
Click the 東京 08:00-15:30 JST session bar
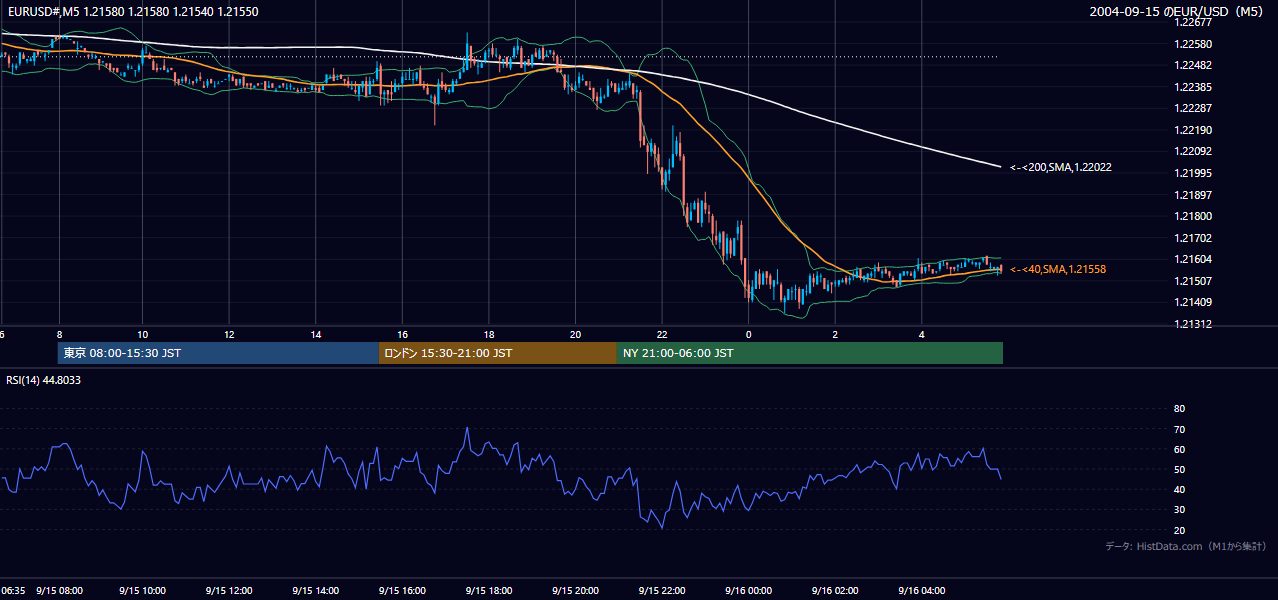[x=218, y=353]
